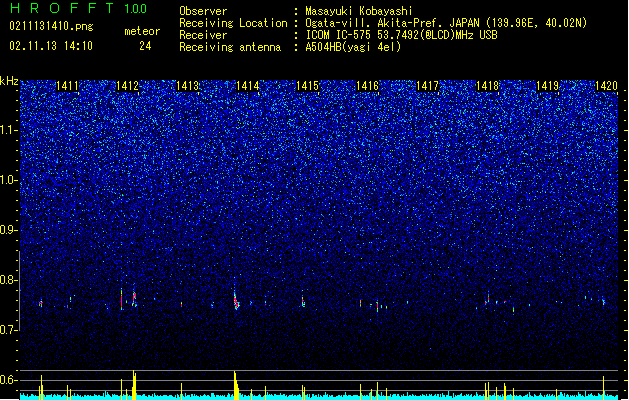Image resolution: width=629 pixels, height=400 pixels.
Task: Click the 0.9 kHz axis label
Action: [9, 230]
